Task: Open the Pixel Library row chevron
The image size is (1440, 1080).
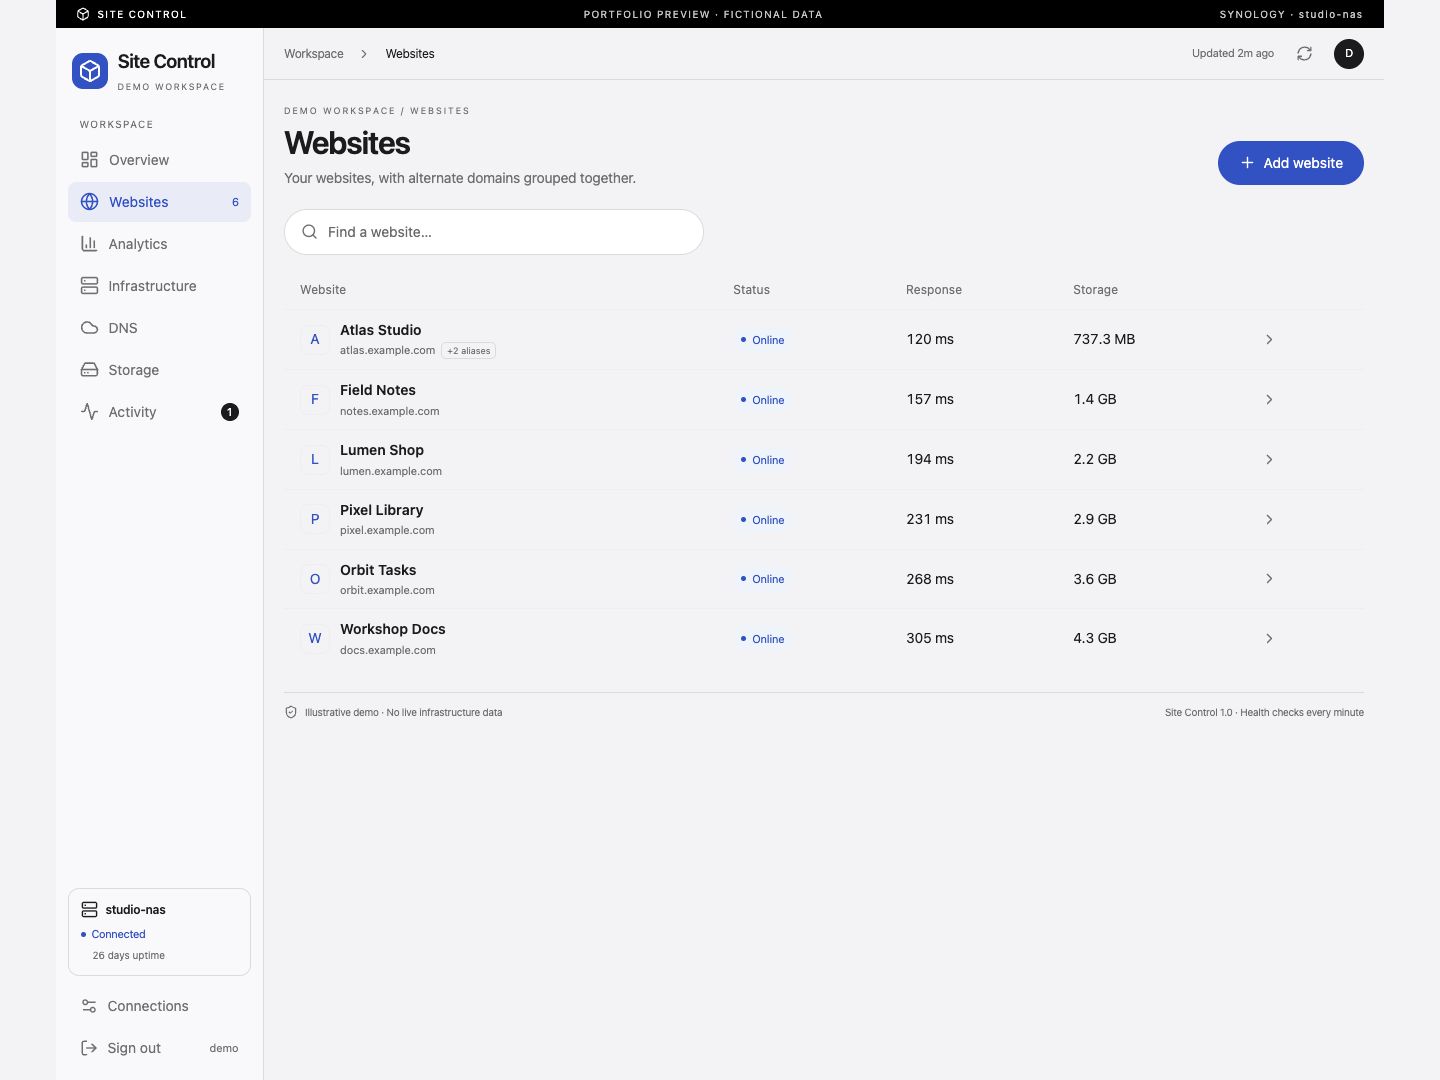Action: 1269,520
